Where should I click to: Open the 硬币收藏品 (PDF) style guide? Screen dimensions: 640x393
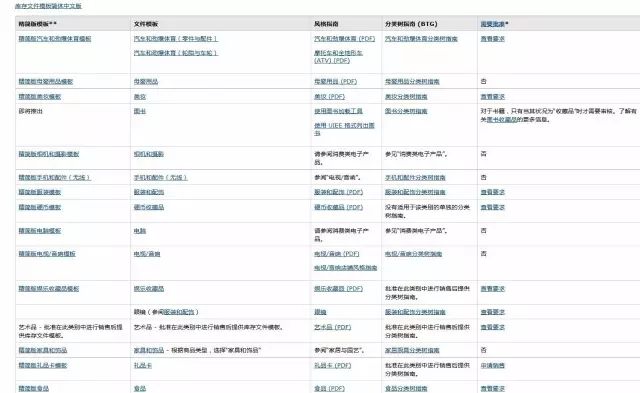pos(338,207)
